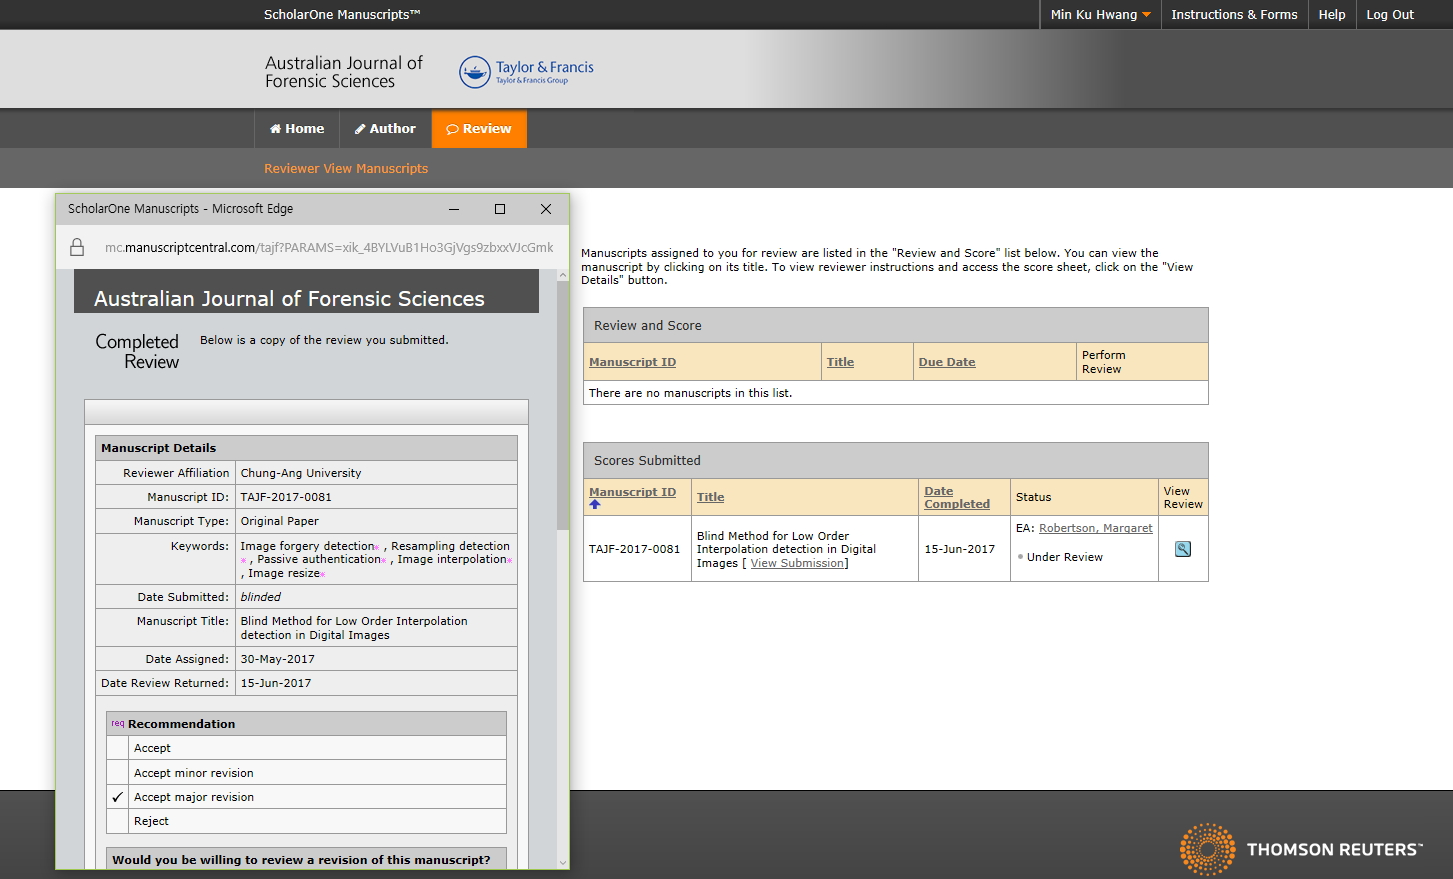
Task: Click the popup address bar URL
Action: point(329,247)
